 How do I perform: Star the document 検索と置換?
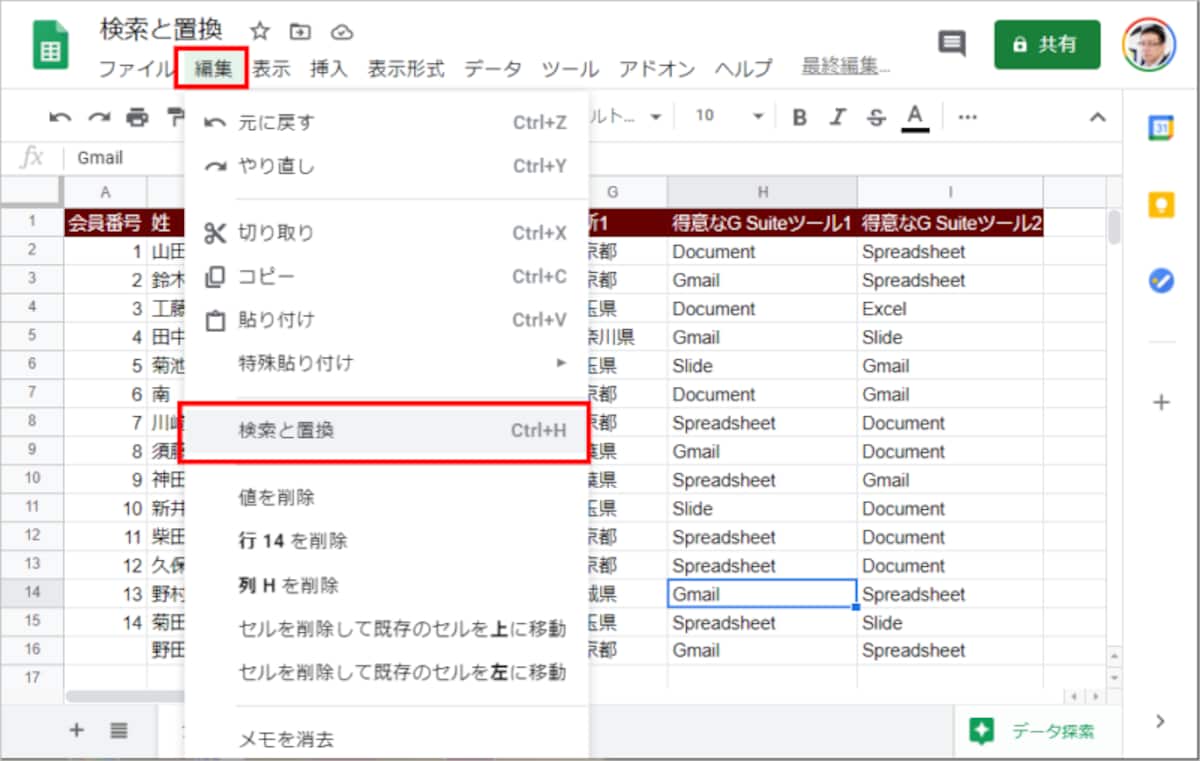pos(260,31)
